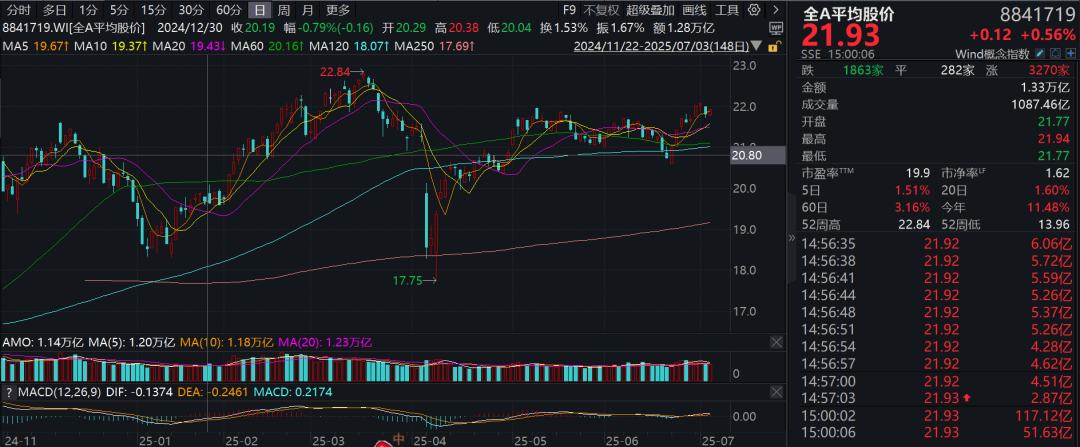
Task: Switch to the 分时 intraday tab
Action: 19,10
